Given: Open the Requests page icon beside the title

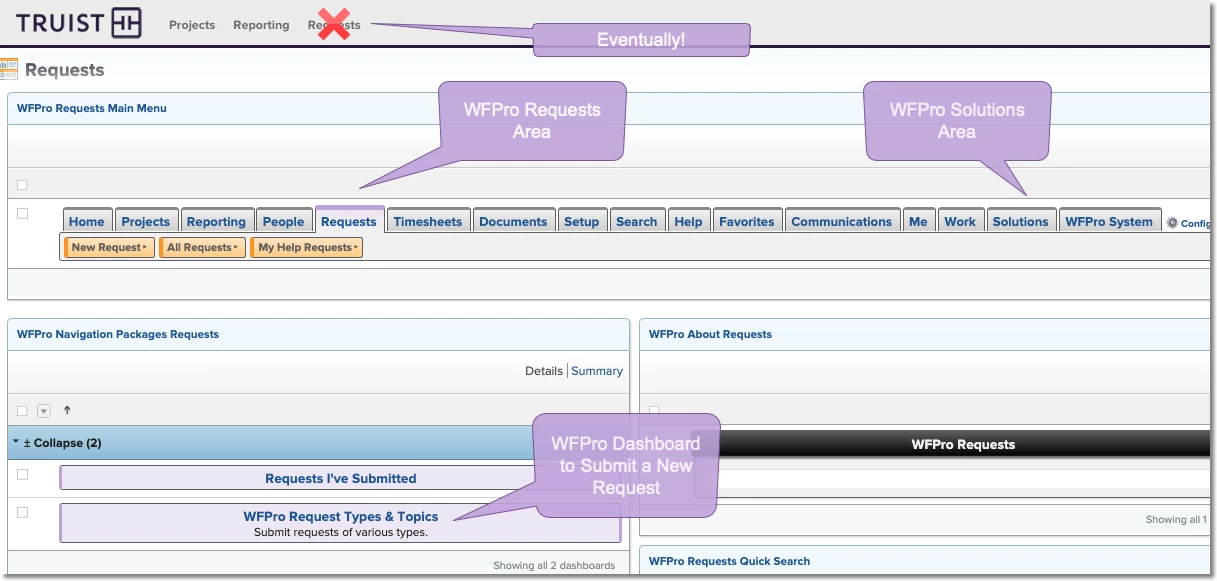Looking at the screenshot, I should tap(9, 69).
